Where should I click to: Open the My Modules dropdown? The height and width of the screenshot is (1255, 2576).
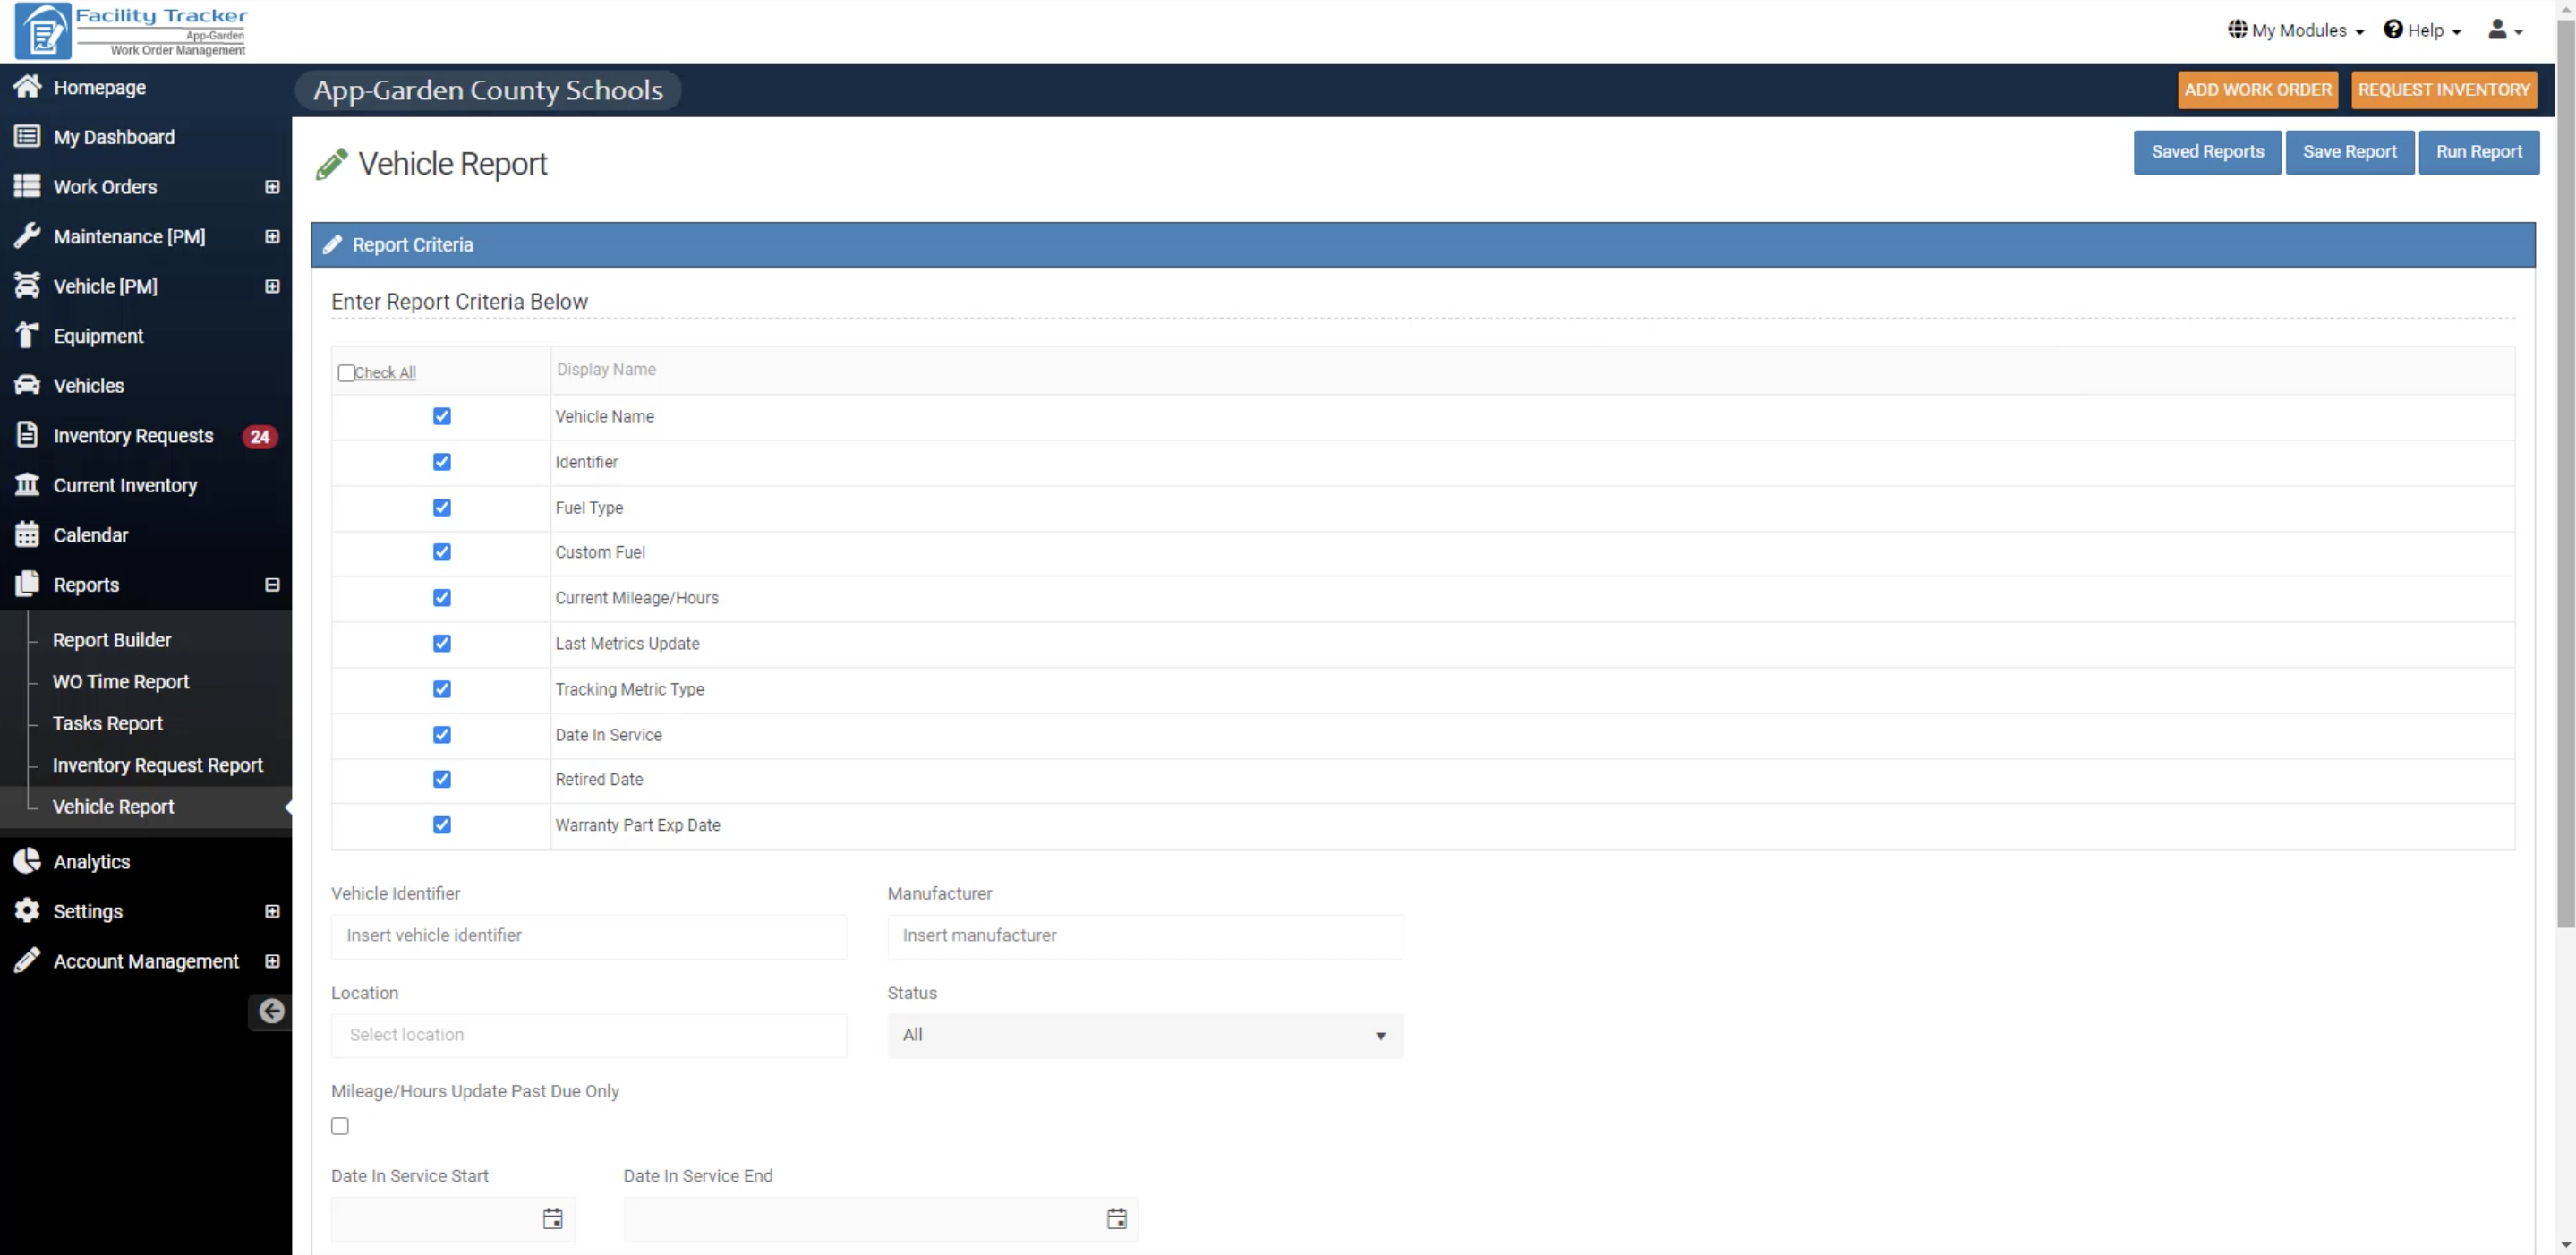[x=2296, y=30]
